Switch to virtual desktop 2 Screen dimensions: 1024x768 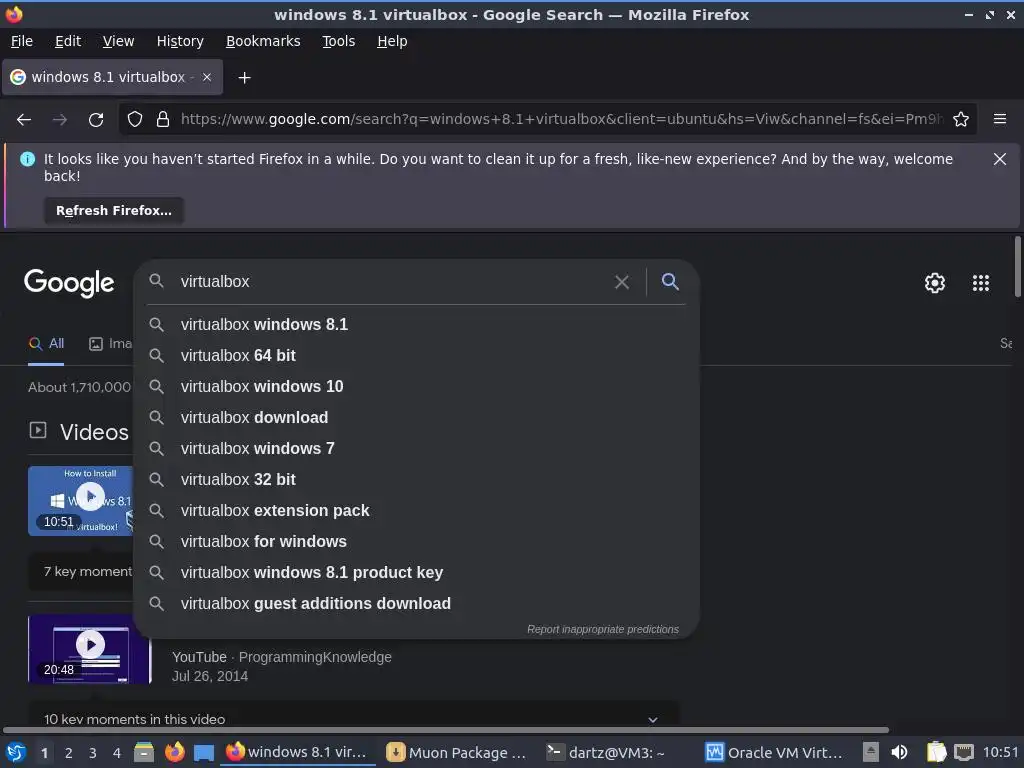click(x=69, y=753)
